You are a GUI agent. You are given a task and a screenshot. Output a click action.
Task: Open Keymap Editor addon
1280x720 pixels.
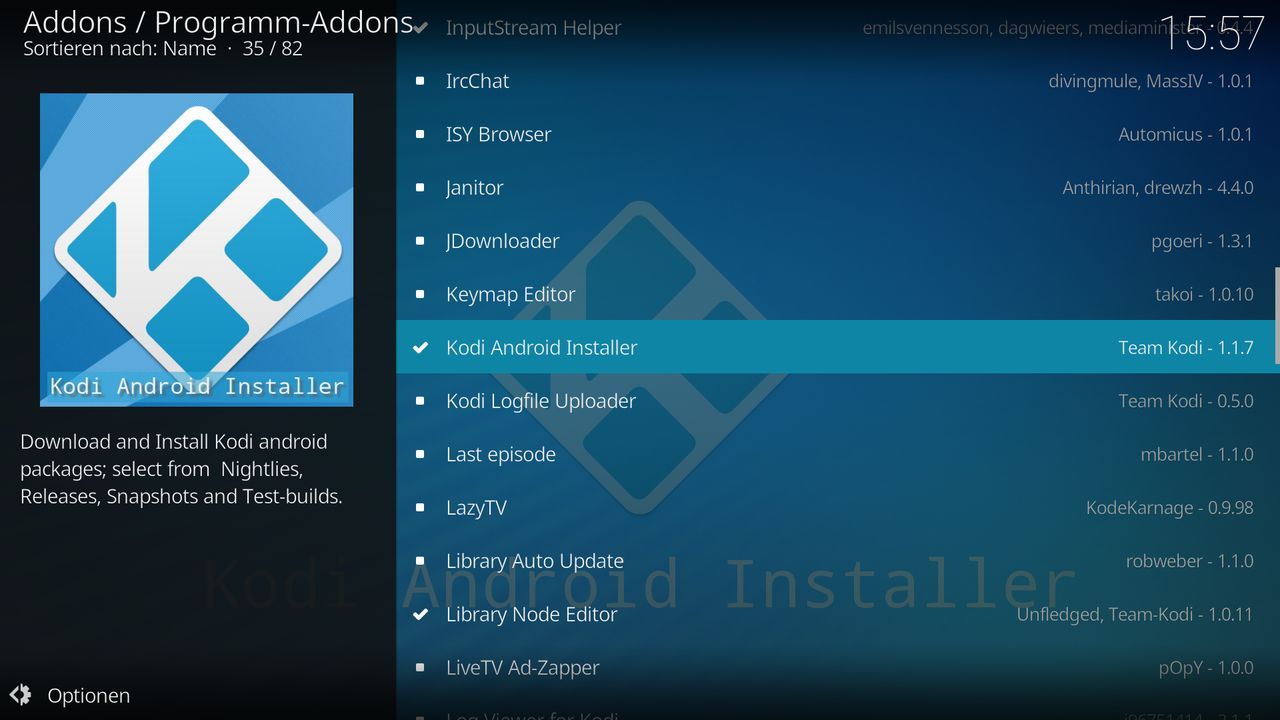click(x=836, y=294)
